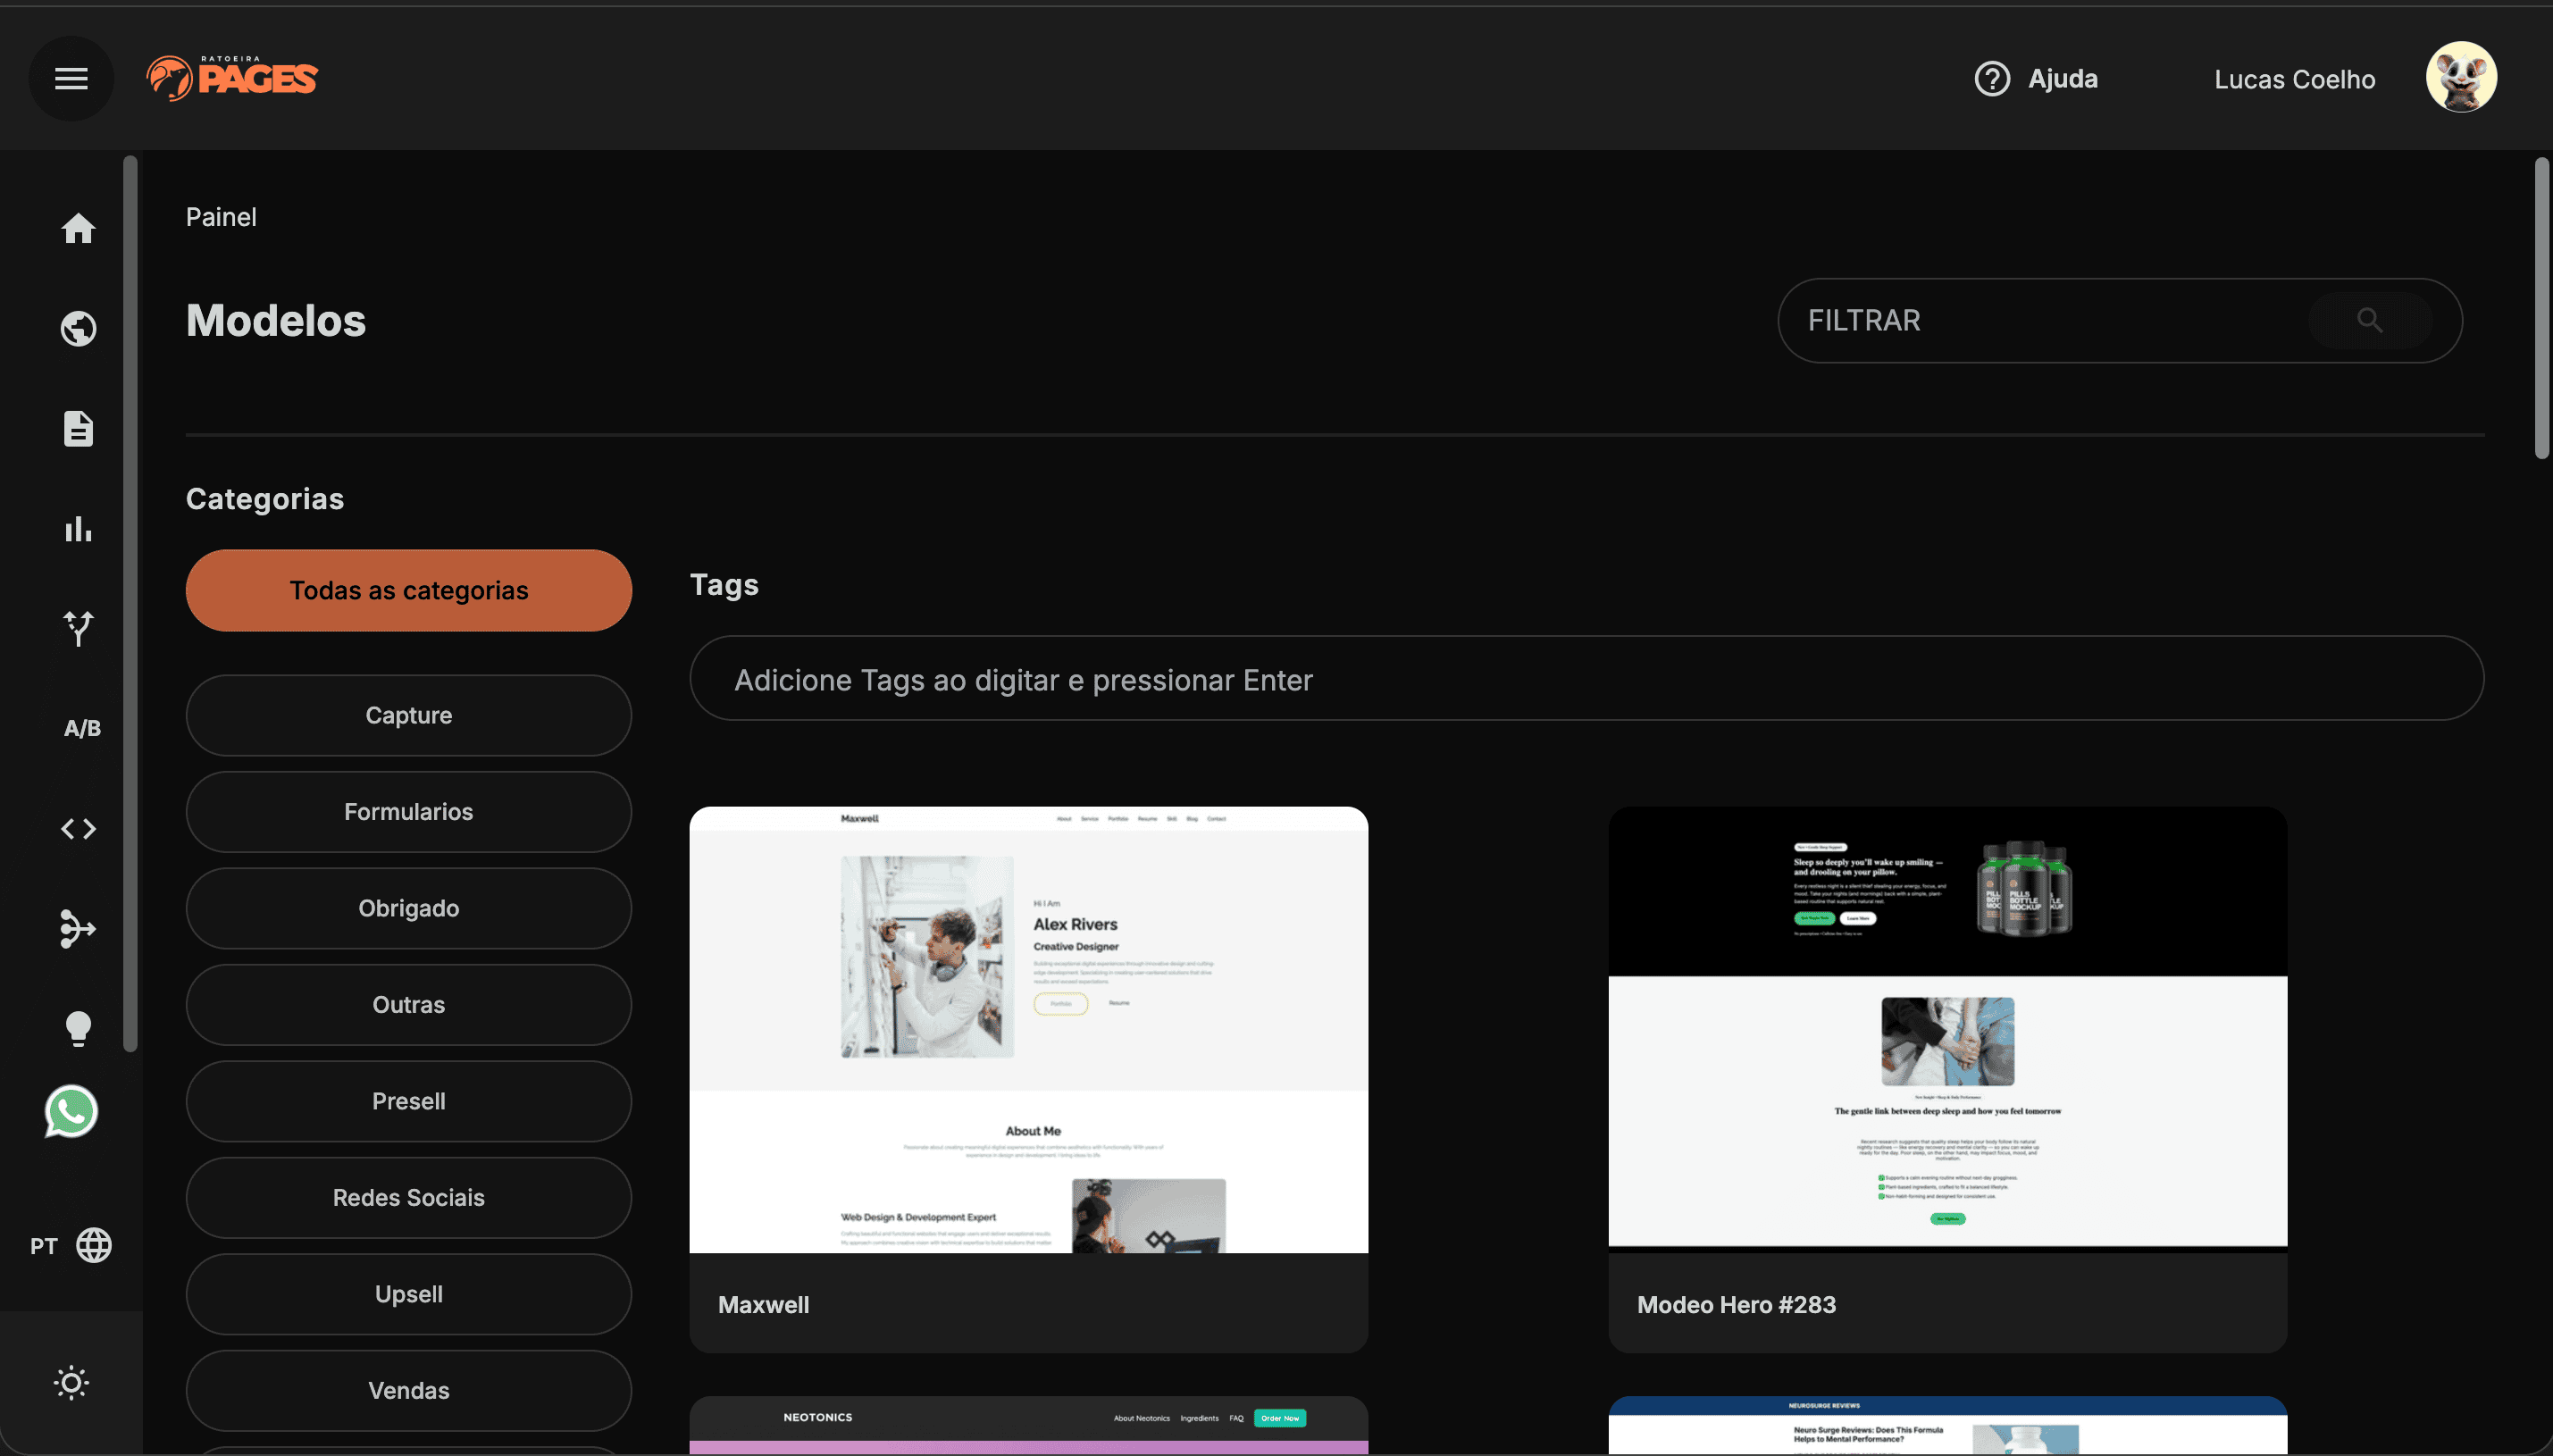The image size is (2553, 1456).
Task: Open the lightbulb ideas sidebar icon
Action: [78, 1028]
